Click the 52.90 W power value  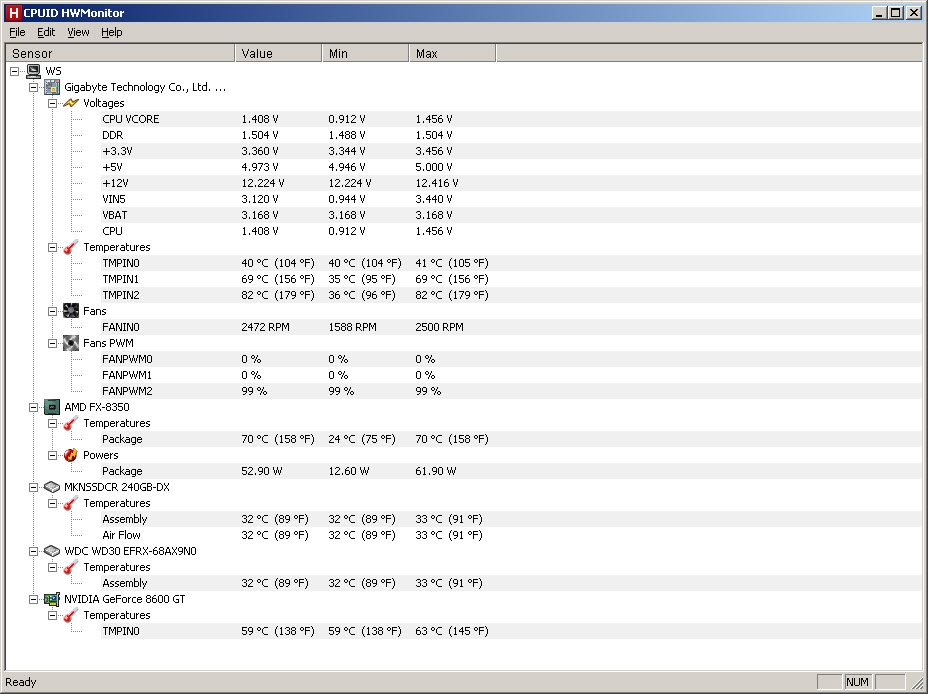(262, 471)
